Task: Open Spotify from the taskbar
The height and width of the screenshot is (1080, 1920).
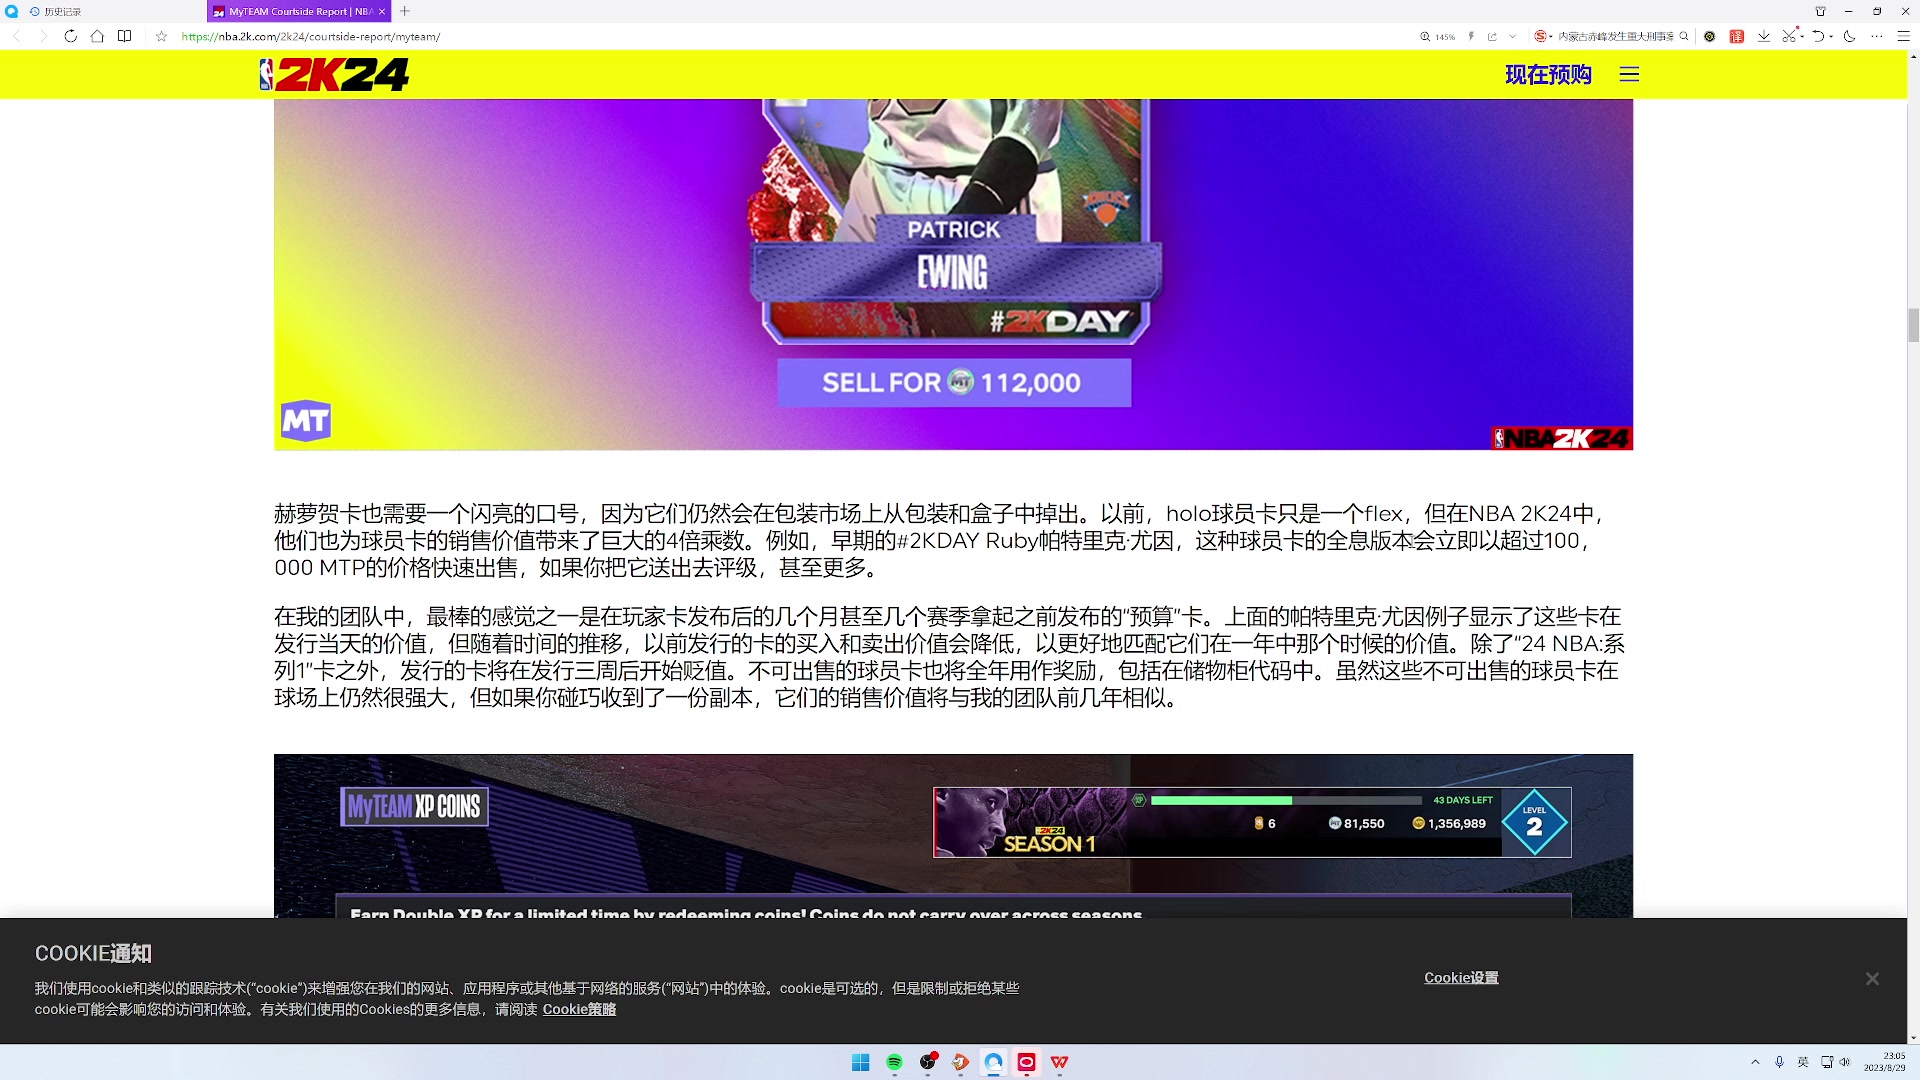Action: tap(894, 1062)
